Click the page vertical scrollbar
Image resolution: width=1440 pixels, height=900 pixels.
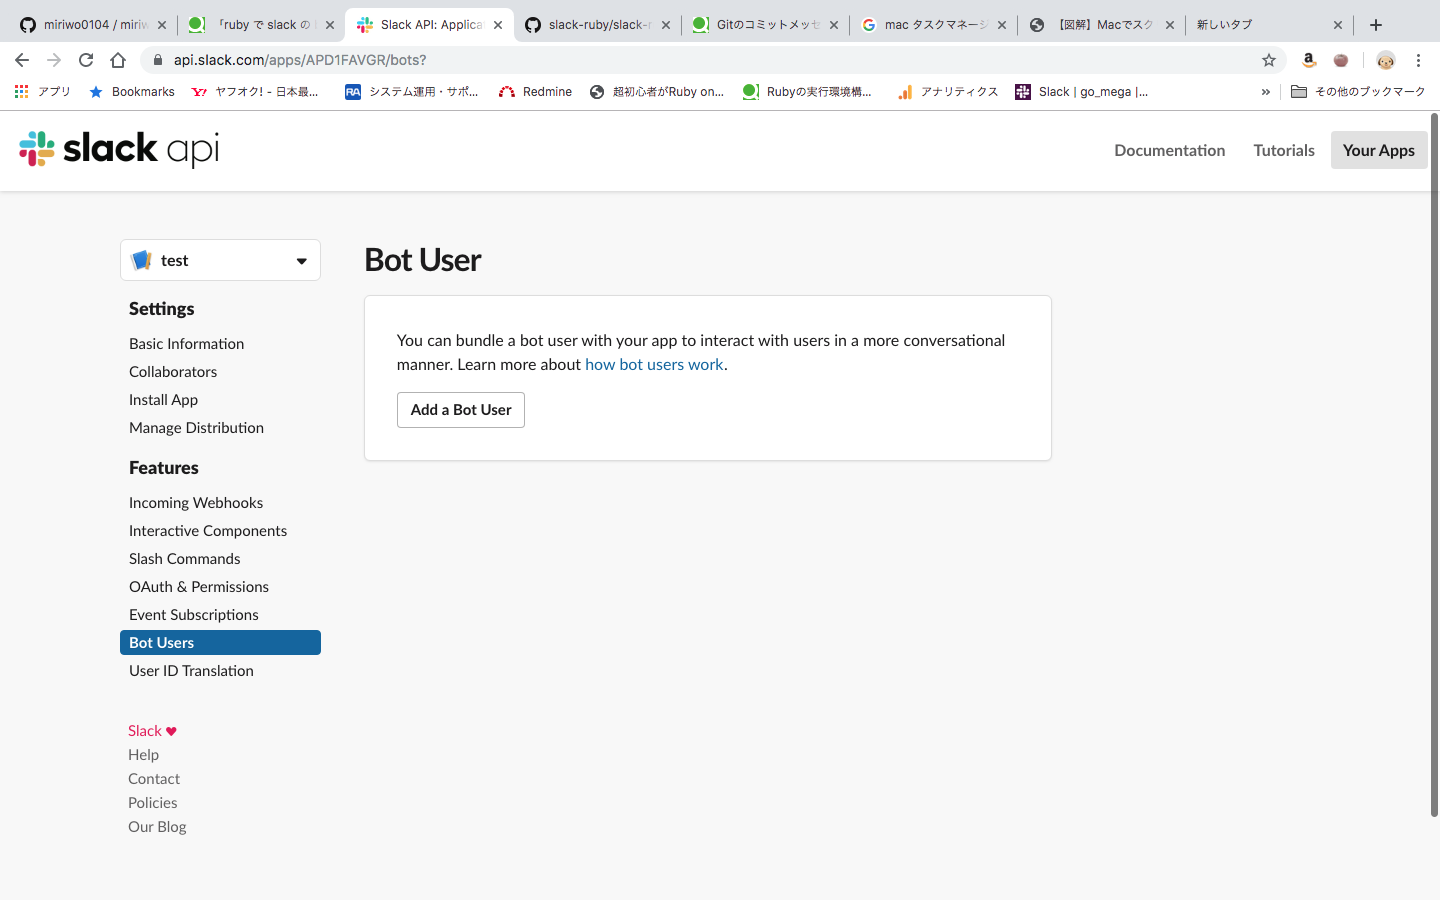[x=1434, y=466]
